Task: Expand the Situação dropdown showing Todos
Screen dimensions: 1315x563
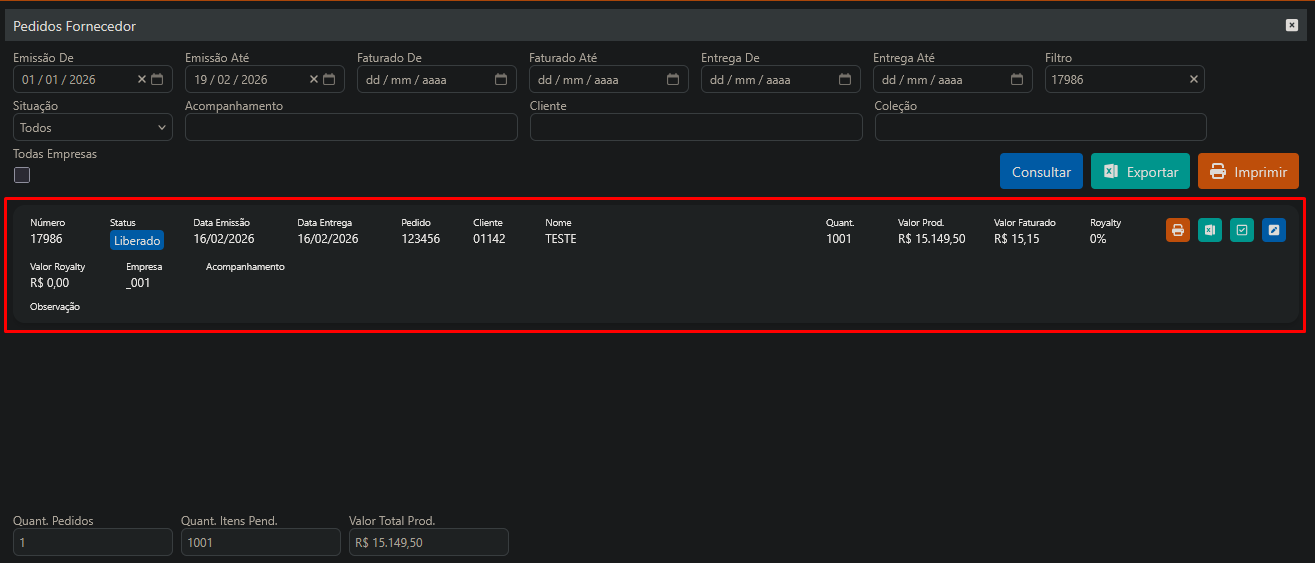Action: pyautogui.click(x=93, y=127)
